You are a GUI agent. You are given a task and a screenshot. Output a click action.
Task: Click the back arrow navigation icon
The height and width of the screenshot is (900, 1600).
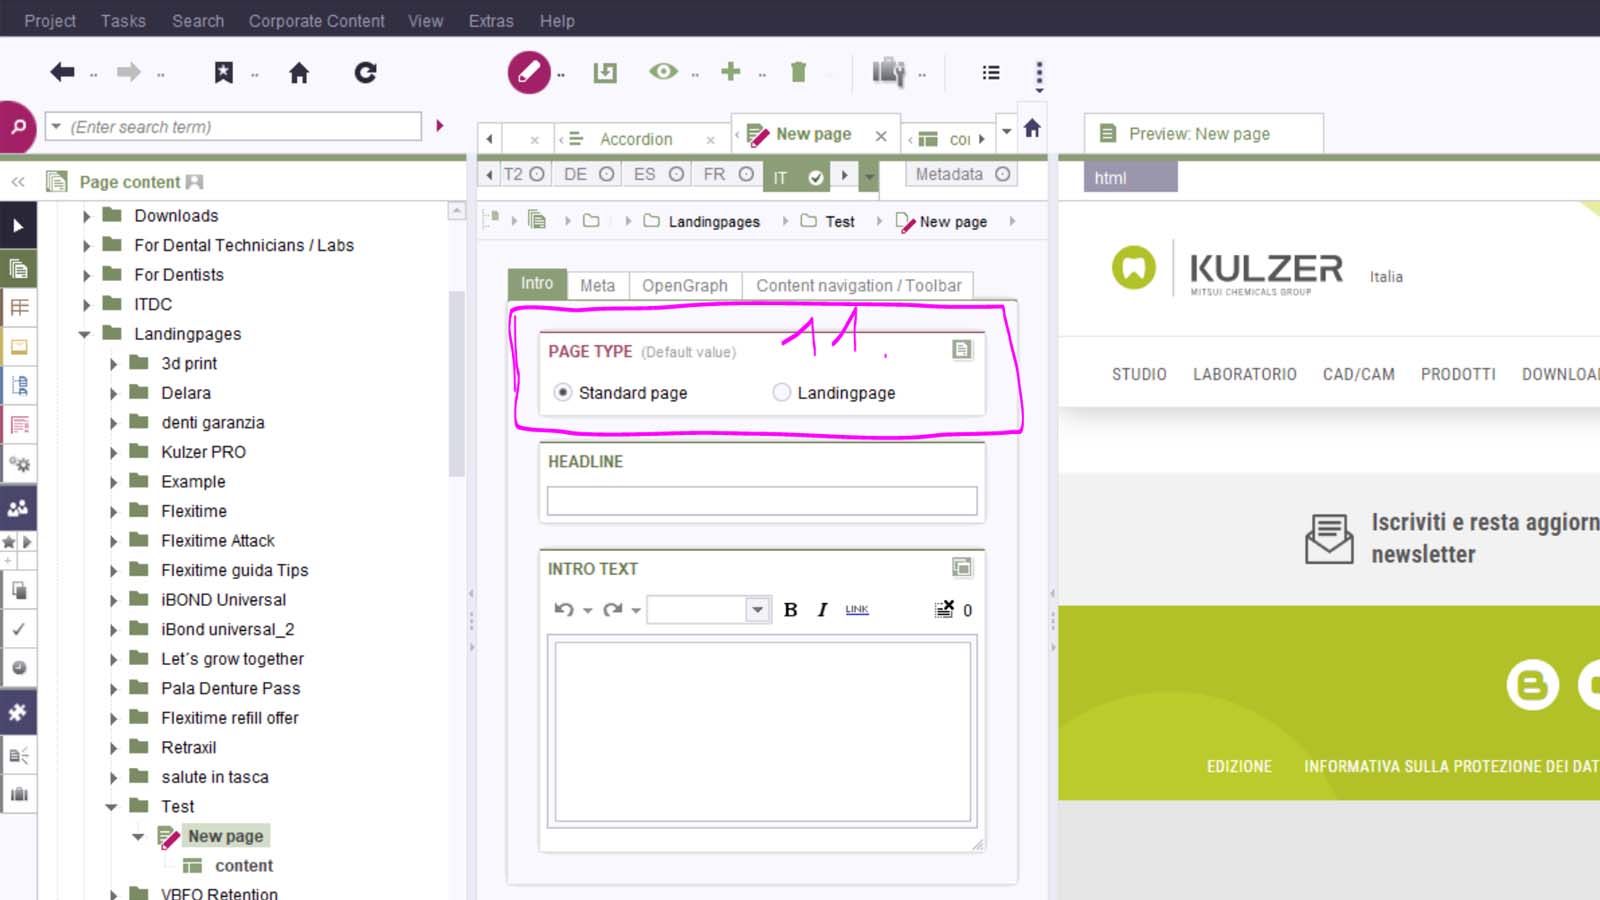coord(62,72)
